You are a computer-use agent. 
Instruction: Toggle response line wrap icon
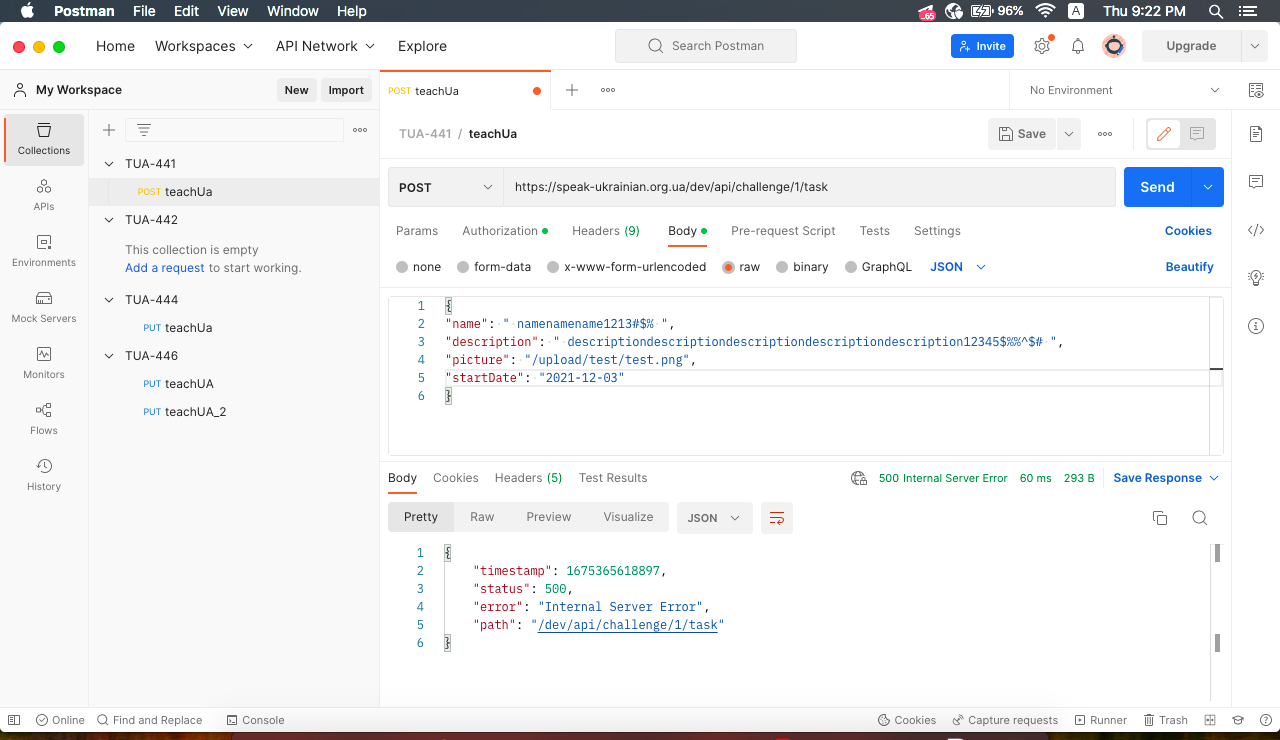[x=777, y=517]
